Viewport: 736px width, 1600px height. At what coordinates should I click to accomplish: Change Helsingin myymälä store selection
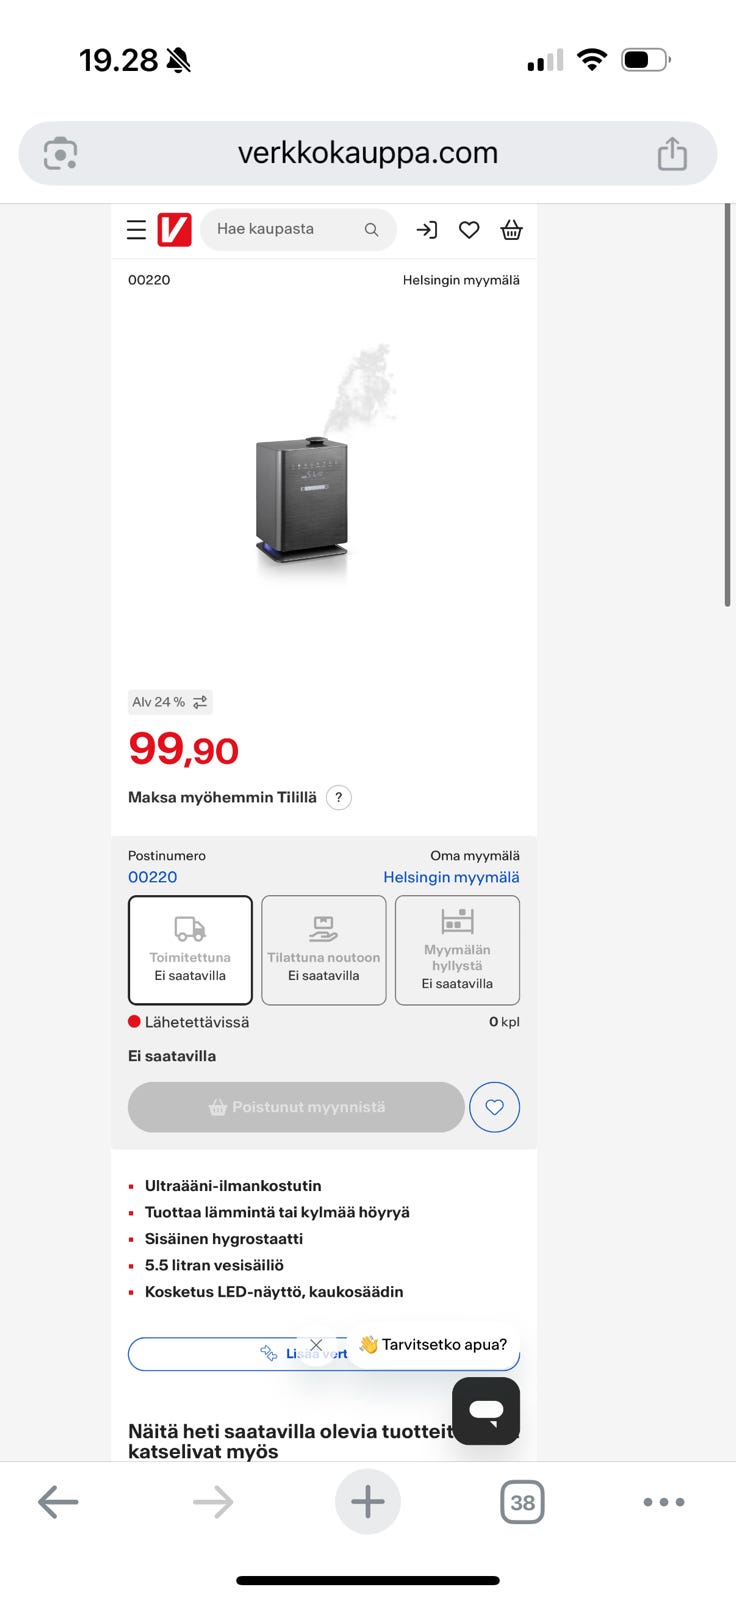point(451,877)
